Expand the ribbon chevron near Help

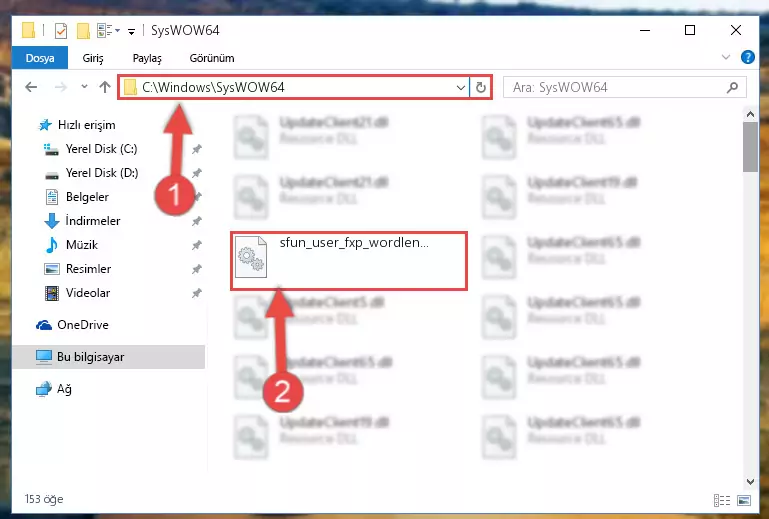[x=726, y=57]
